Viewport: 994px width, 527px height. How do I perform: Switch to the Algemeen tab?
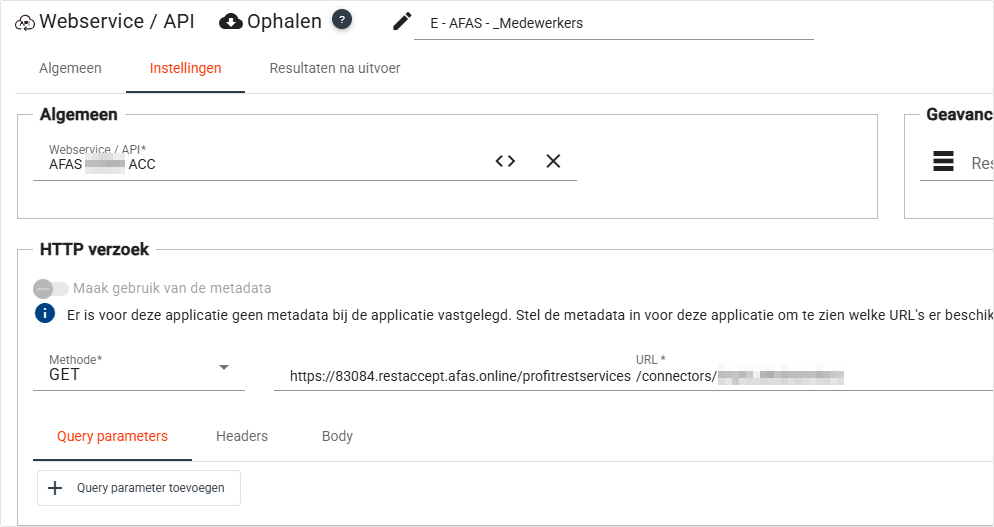point(70,69)
